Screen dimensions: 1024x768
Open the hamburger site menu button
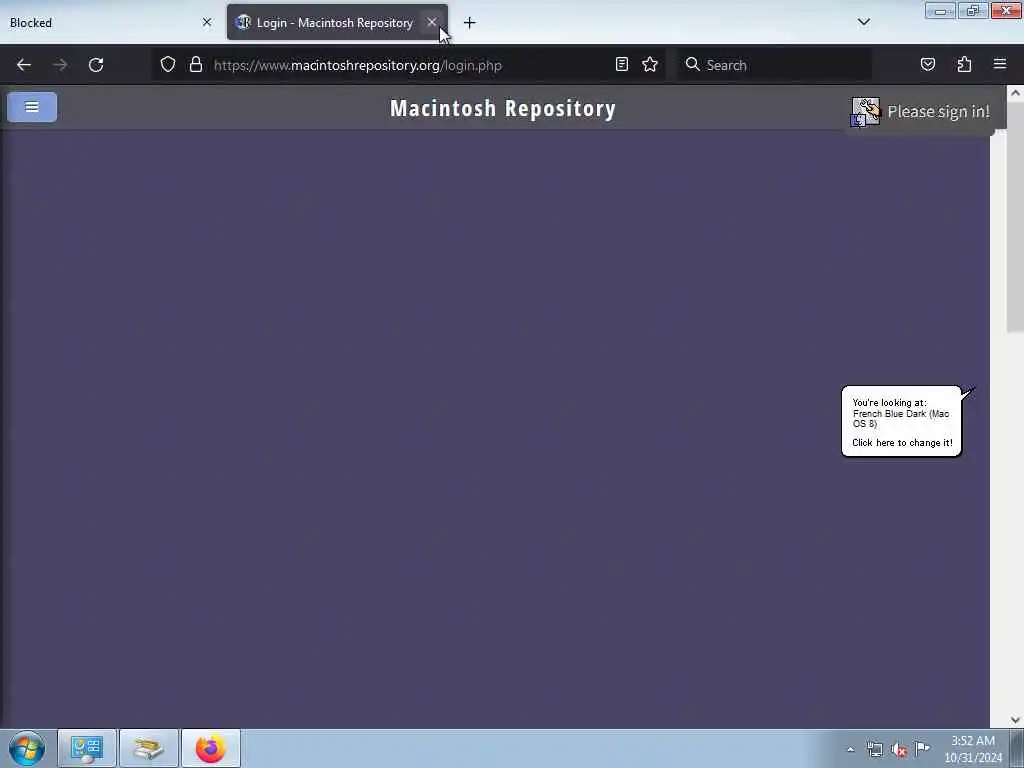32,107
